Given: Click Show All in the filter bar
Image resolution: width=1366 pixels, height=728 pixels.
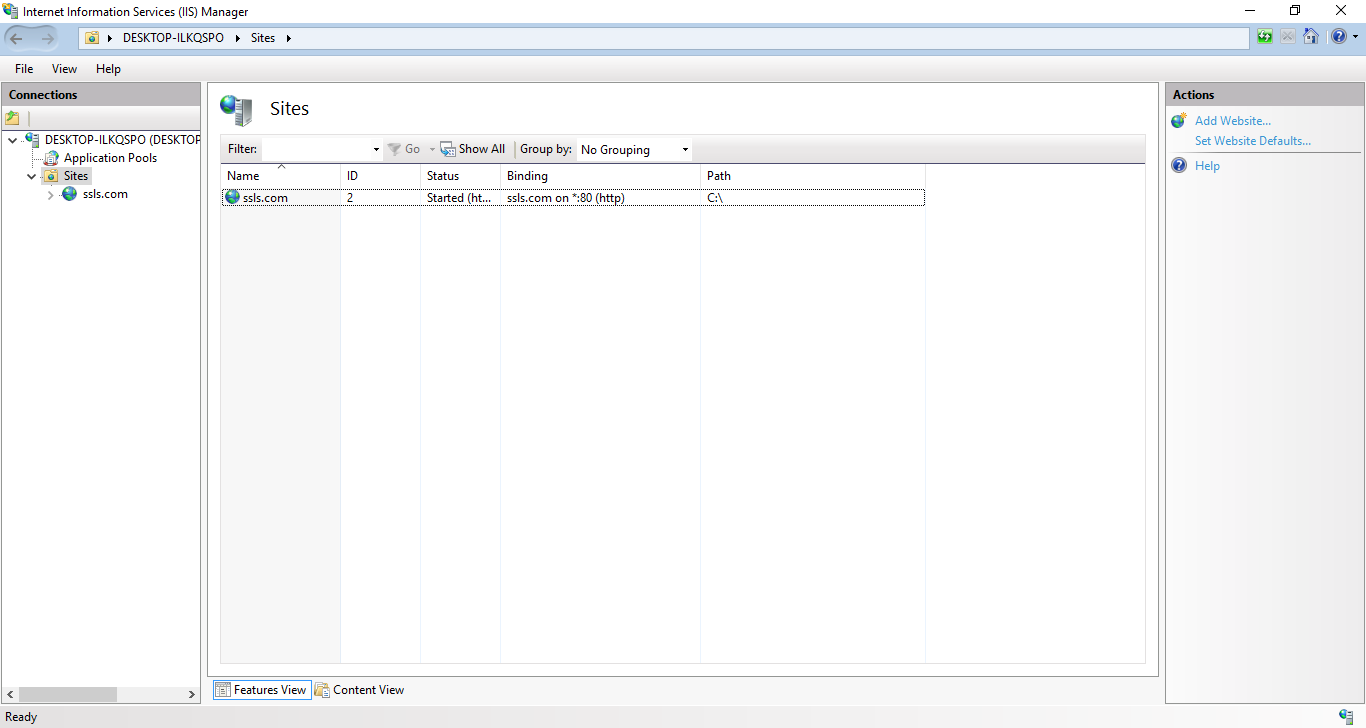Looking at the screenshot, I should 473,149.
